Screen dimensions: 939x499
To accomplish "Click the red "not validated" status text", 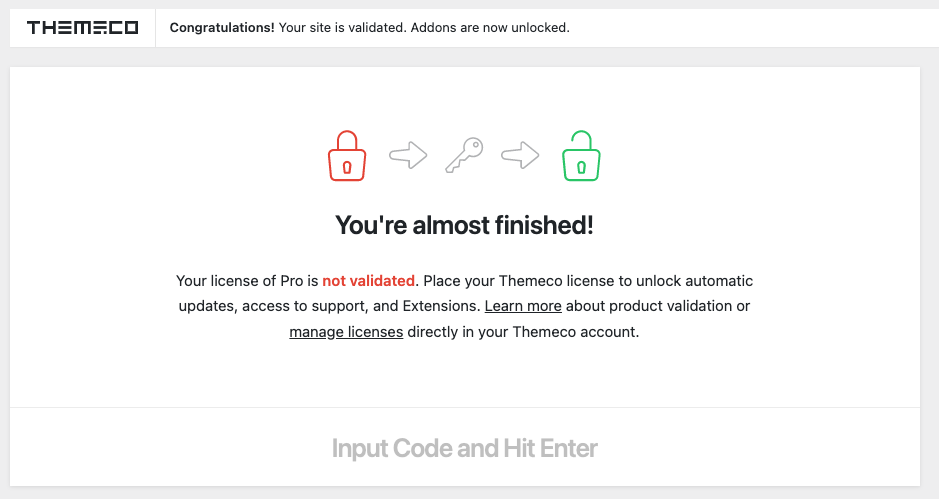I will (368, 281).
